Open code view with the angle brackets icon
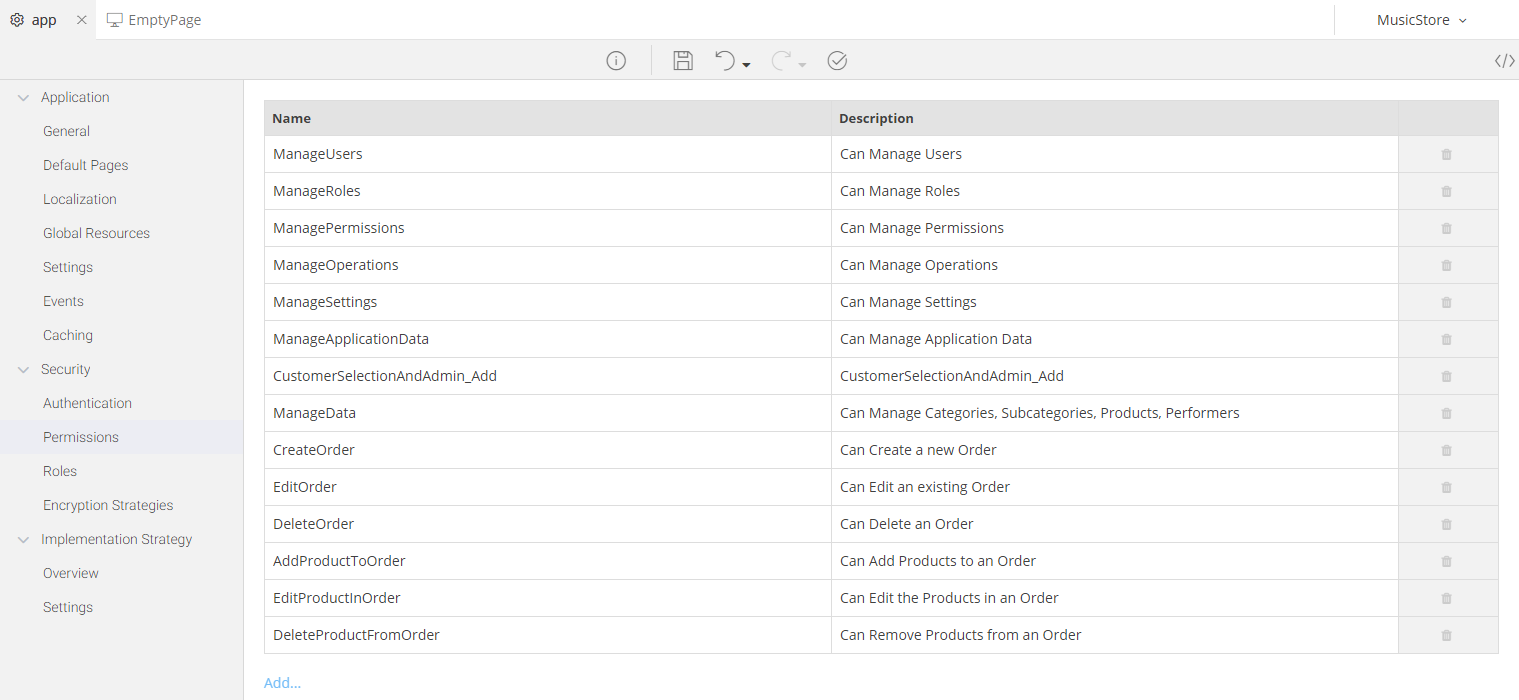 pos(1504,61)
